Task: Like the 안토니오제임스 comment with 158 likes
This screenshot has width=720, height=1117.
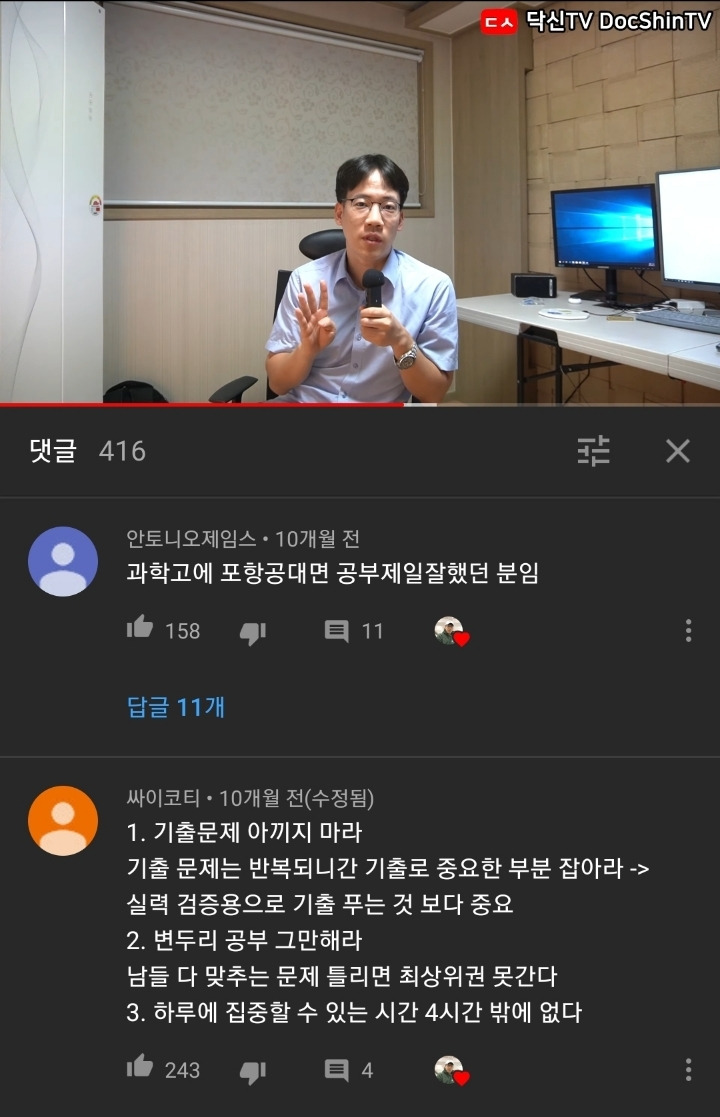Action: pyautogui.click(x=140, y=628)
